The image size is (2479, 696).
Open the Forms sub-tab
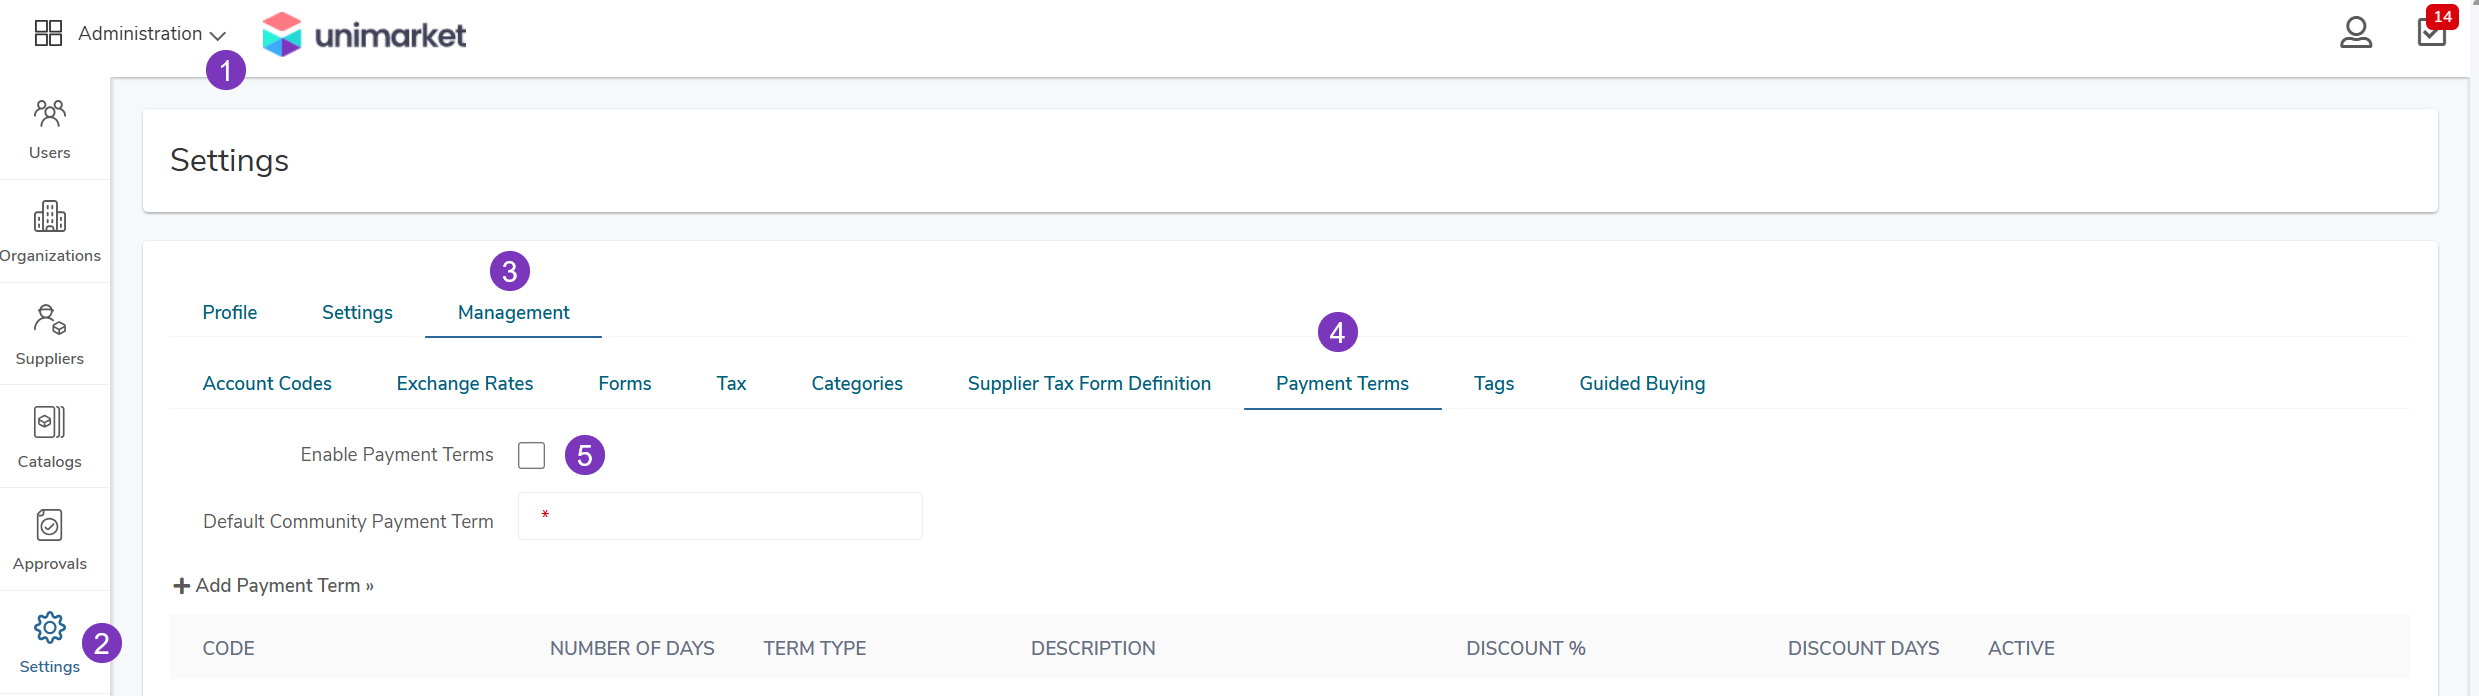625,384
